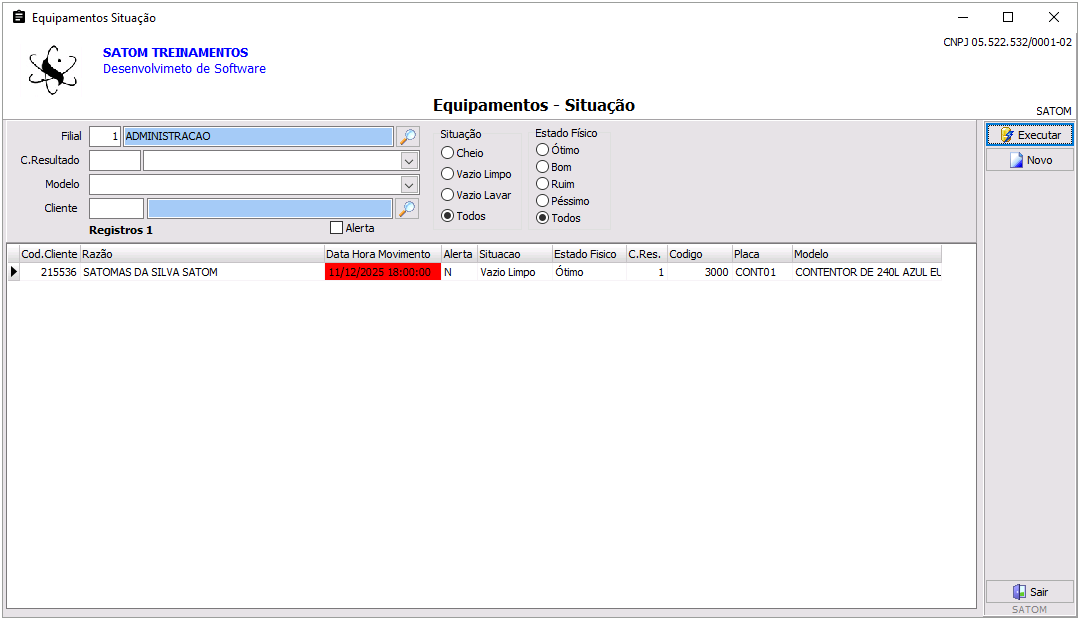Click the clipboard icon in title bar

click(x=18, y=18)
